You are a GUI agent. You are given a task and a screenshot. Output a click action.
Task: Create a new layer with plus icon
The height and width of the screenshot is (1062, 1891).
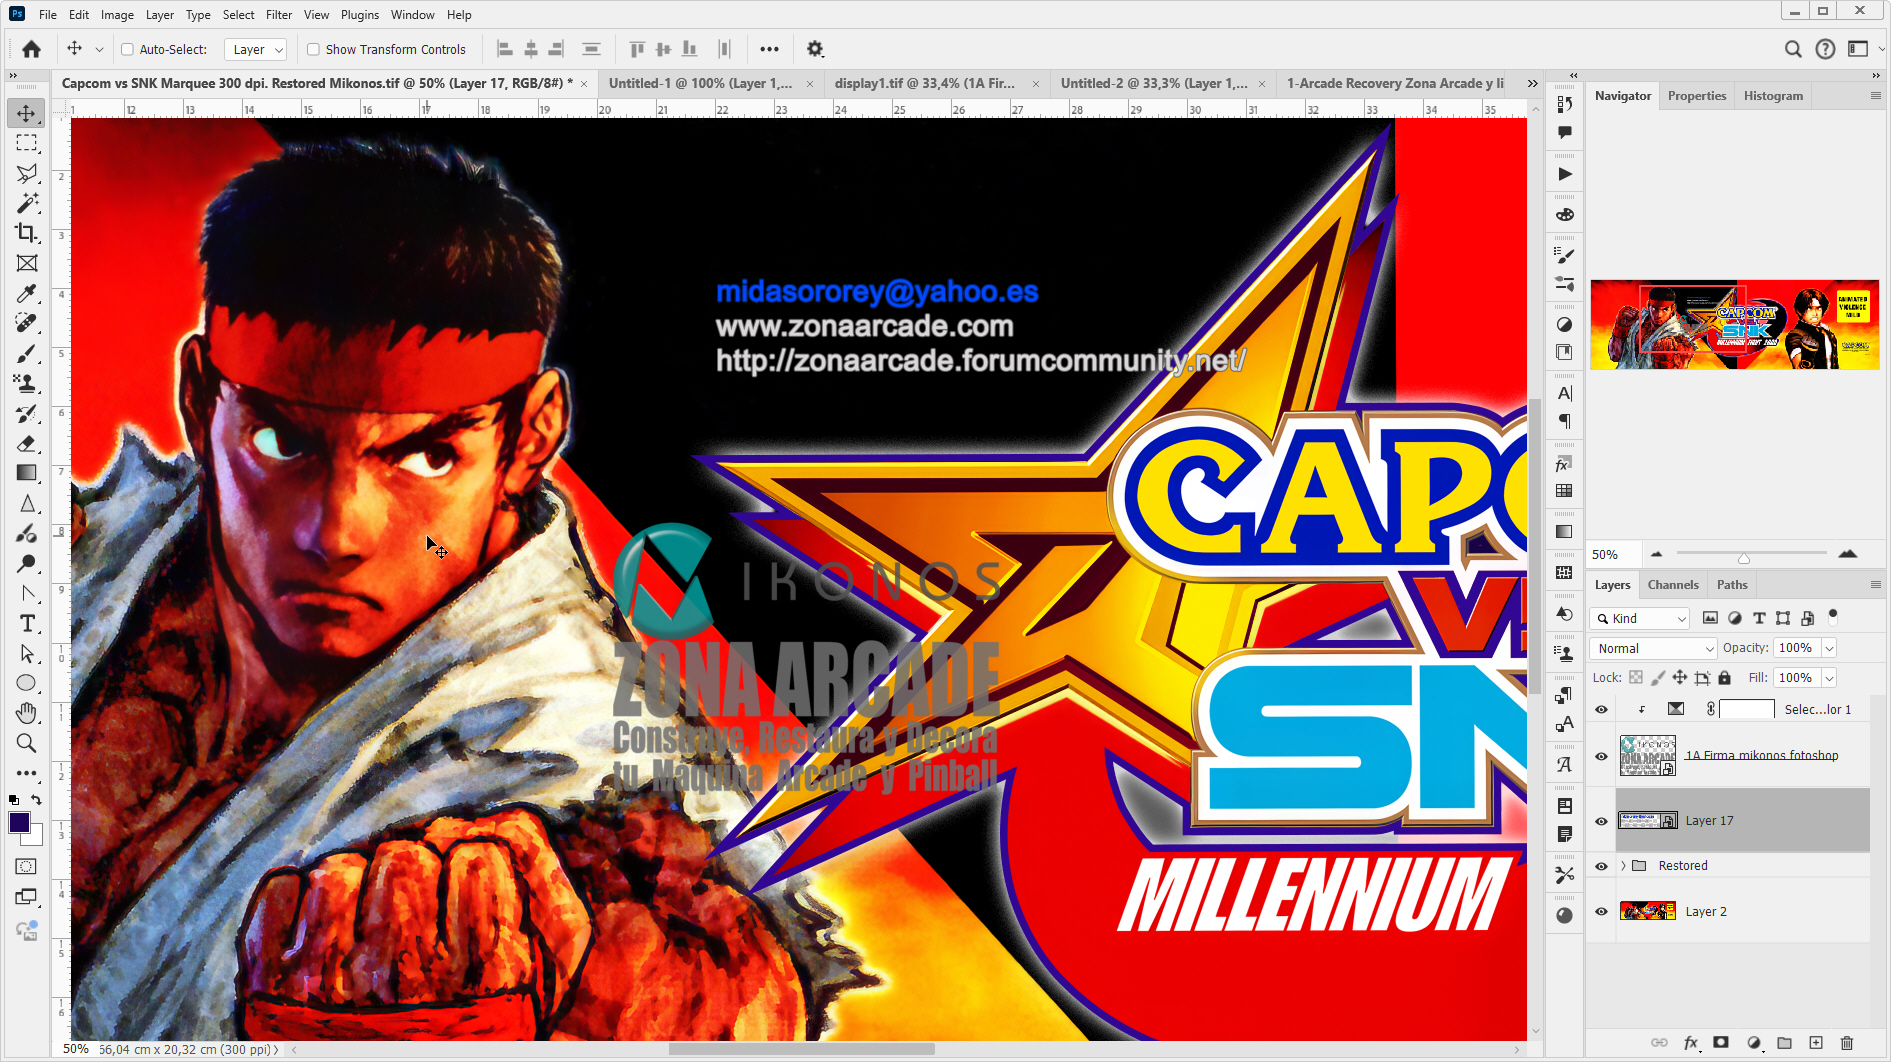[1816, 1043]
